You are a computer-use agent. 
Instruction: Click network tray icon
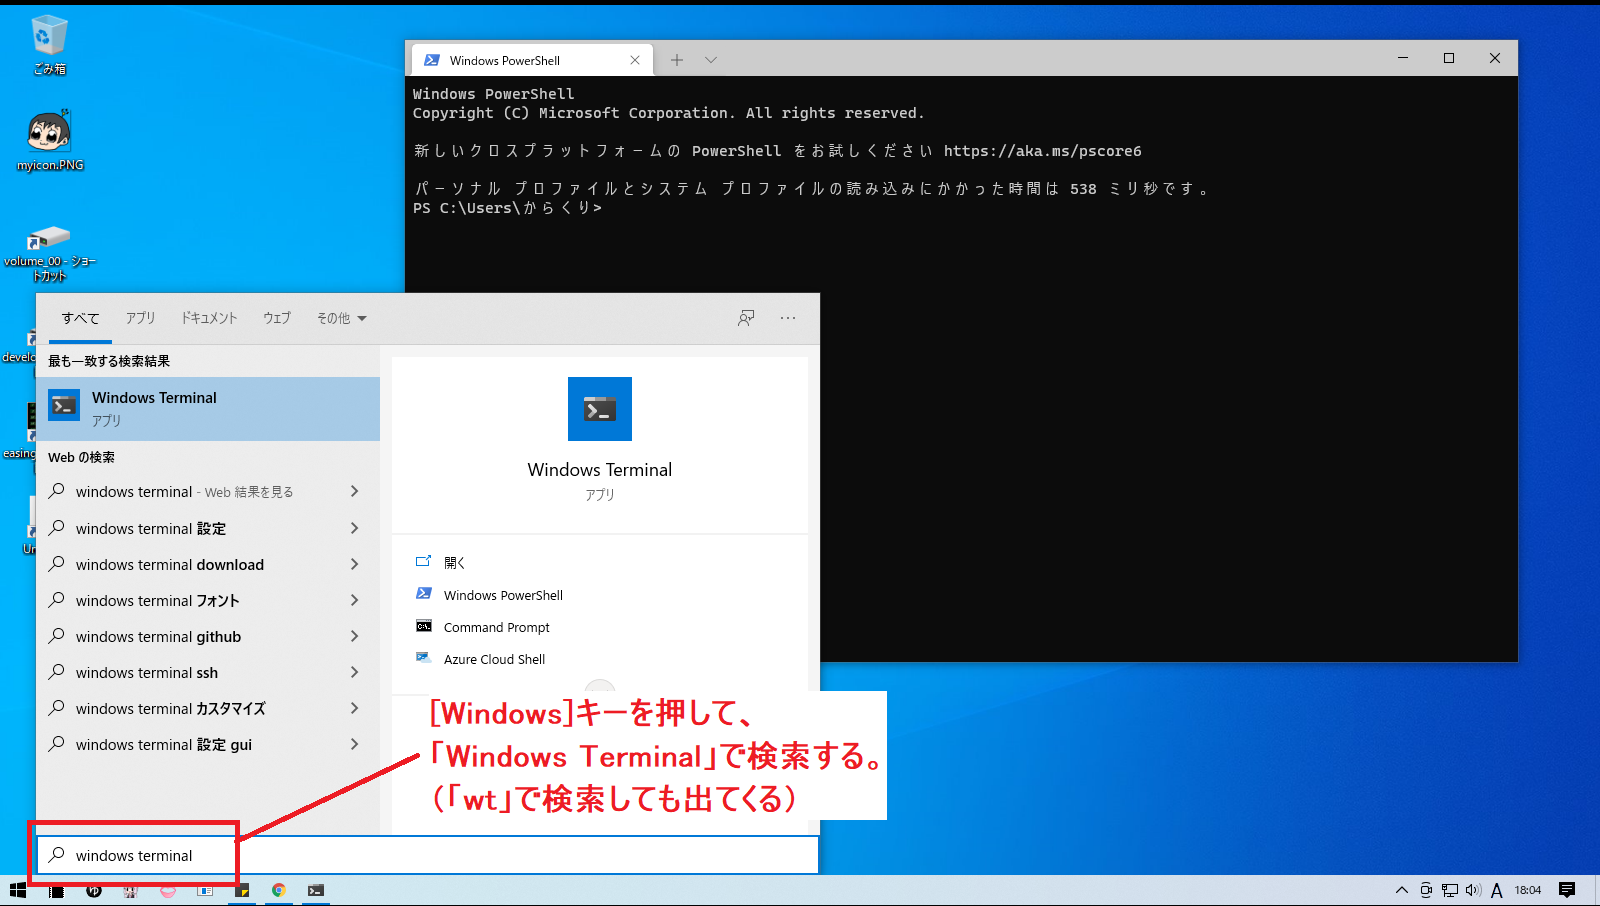(x=1450, y=890)
